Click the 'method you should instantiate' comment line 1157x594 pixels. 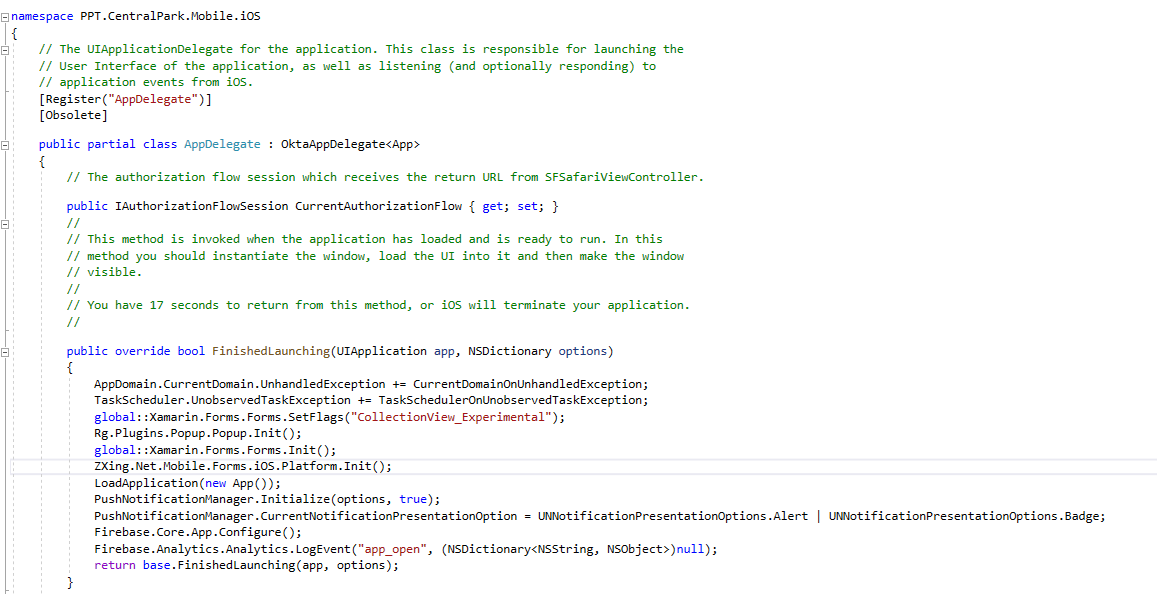point(375,255)
